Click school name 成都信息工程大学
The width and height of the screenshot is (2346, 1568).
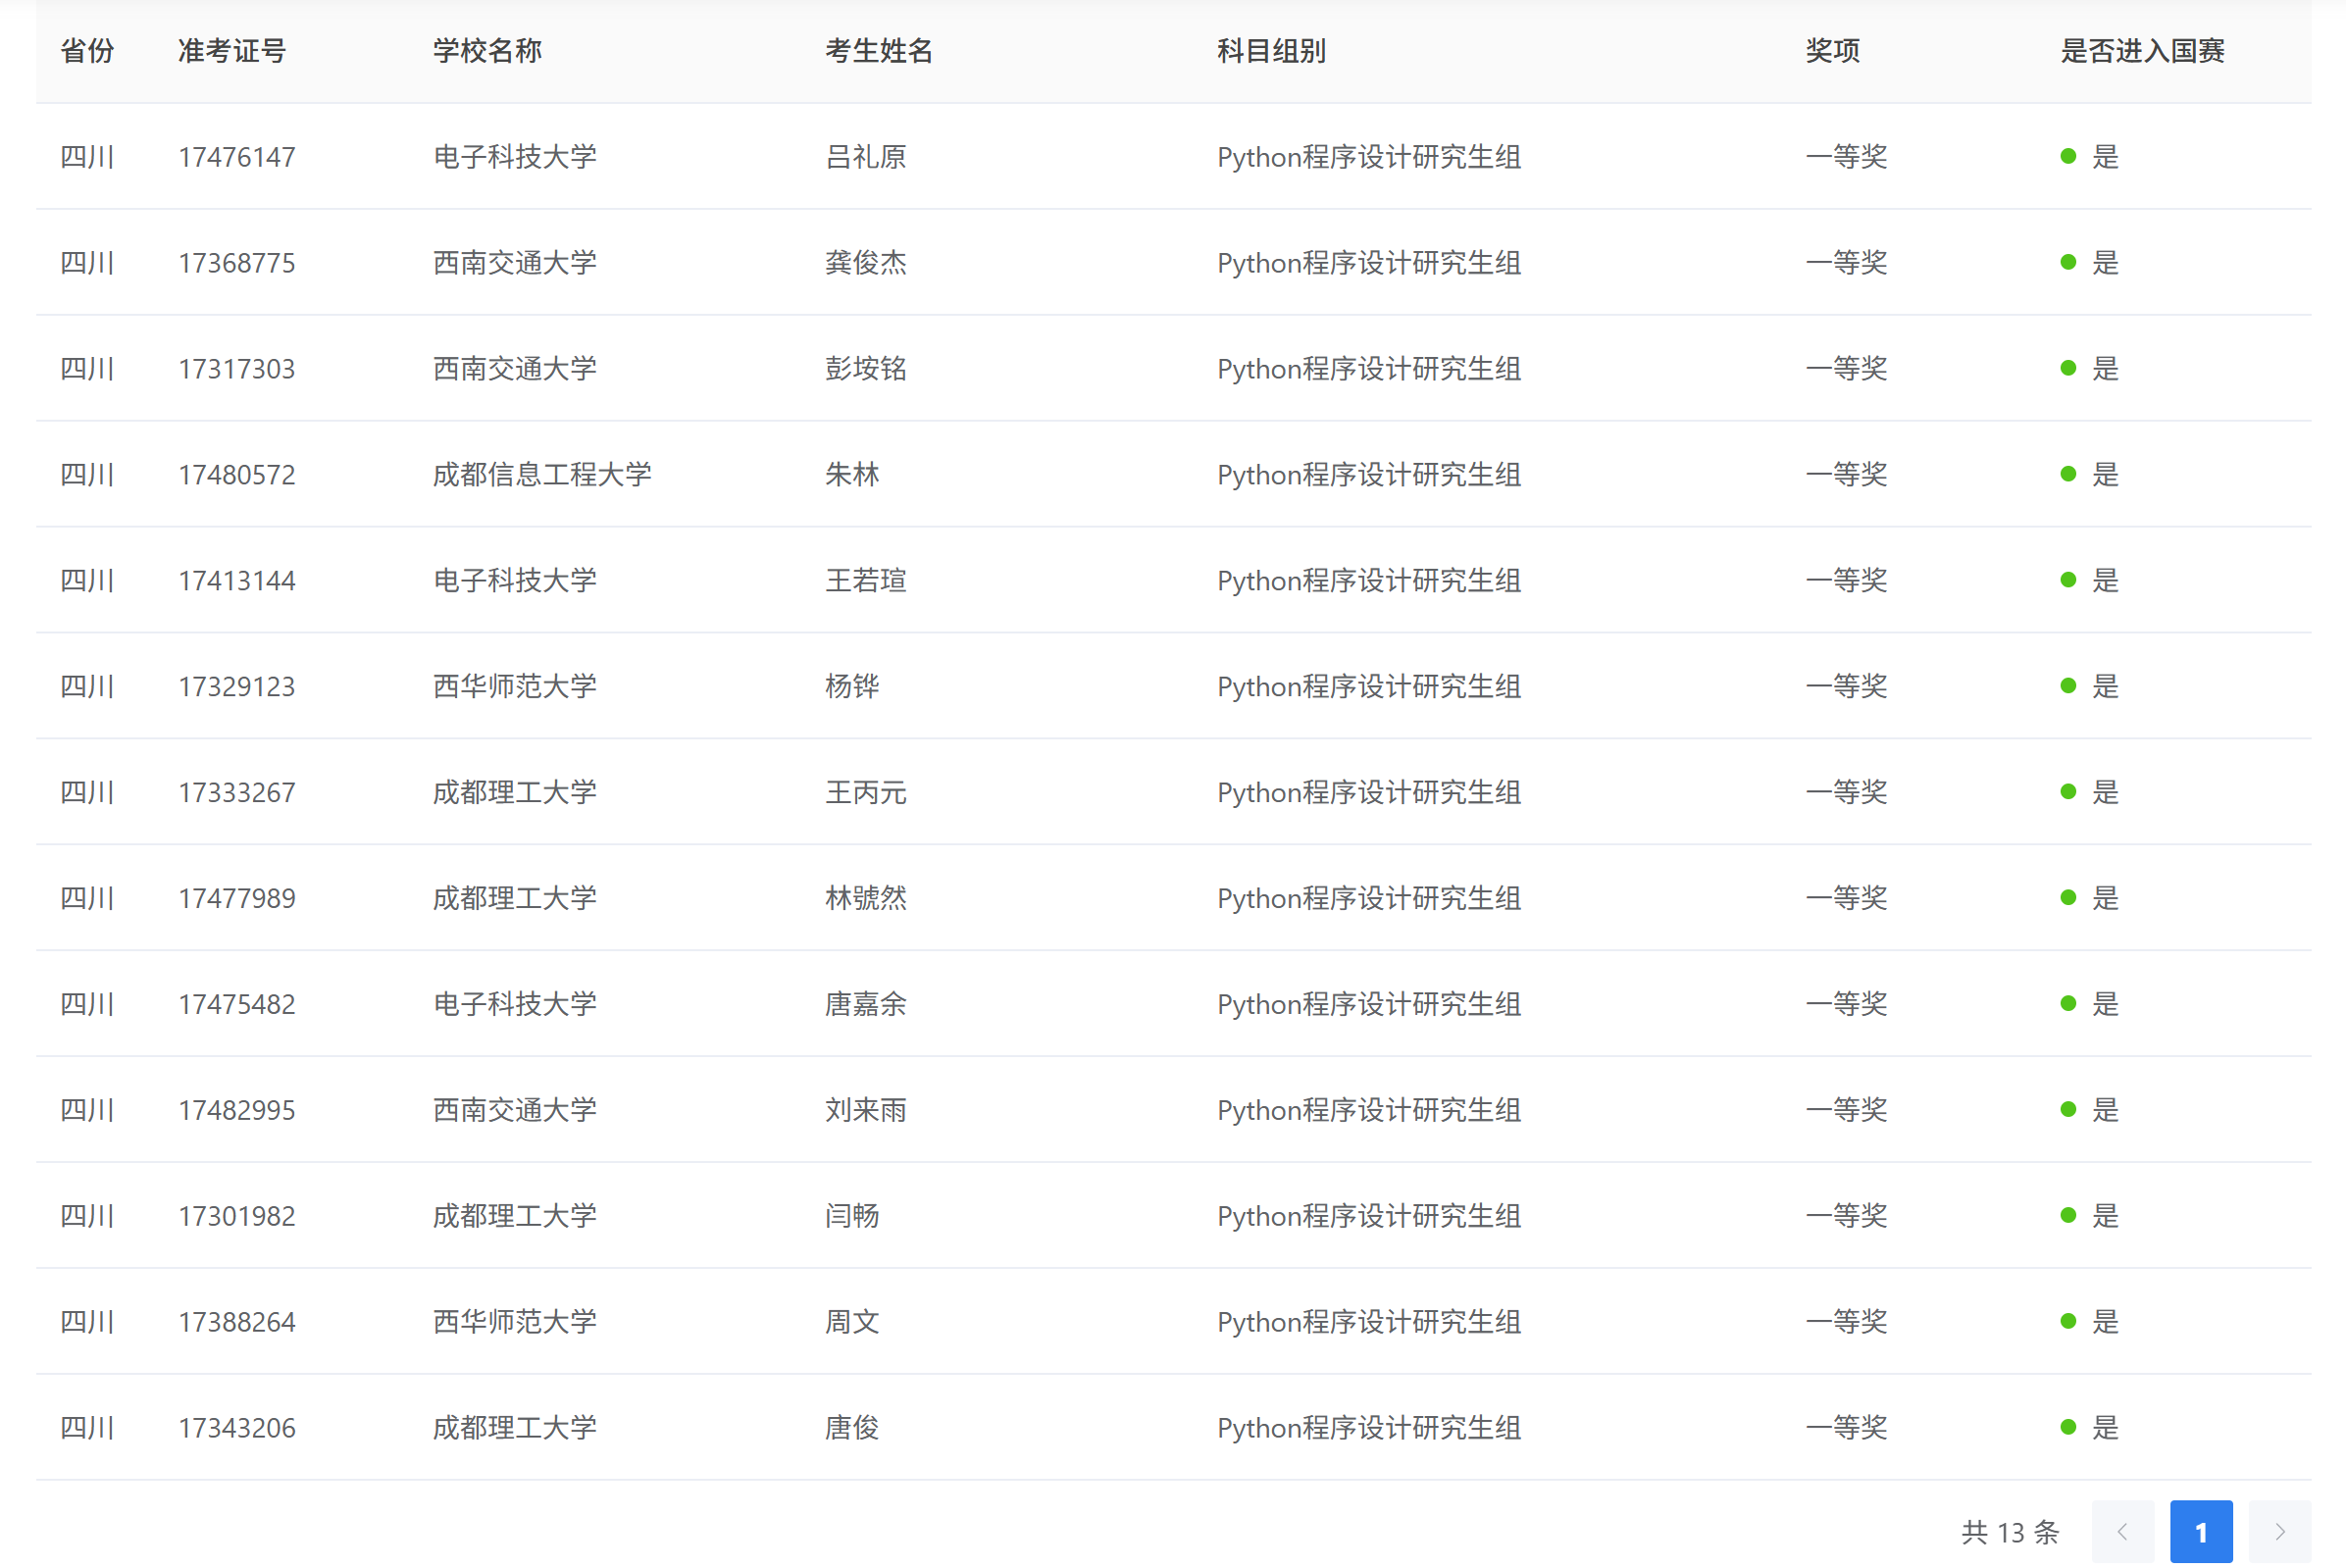point(542,474)
